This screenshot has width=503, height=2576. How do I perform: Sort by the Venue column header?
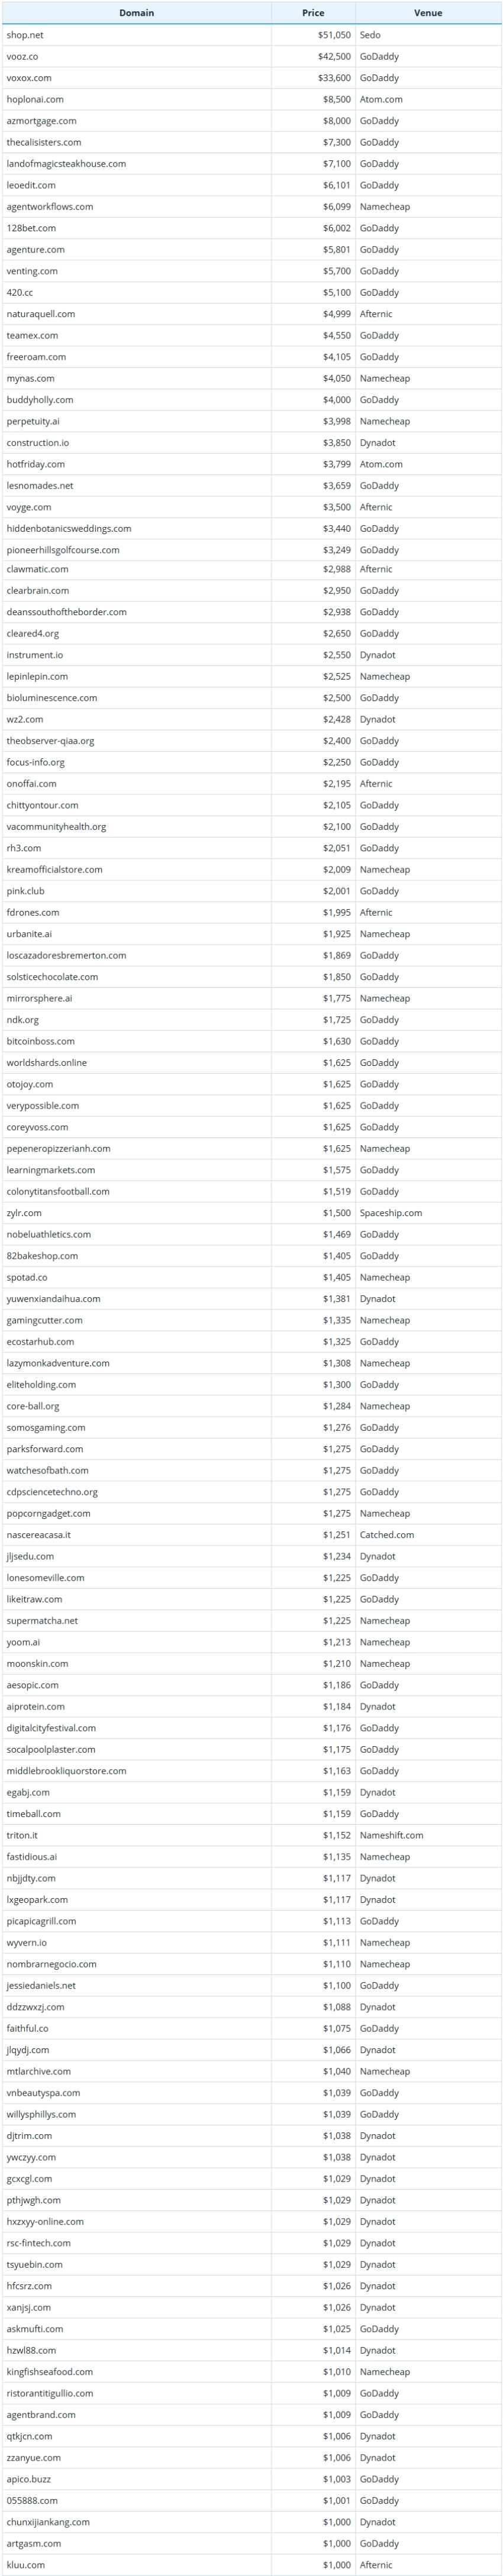(428, 13)
